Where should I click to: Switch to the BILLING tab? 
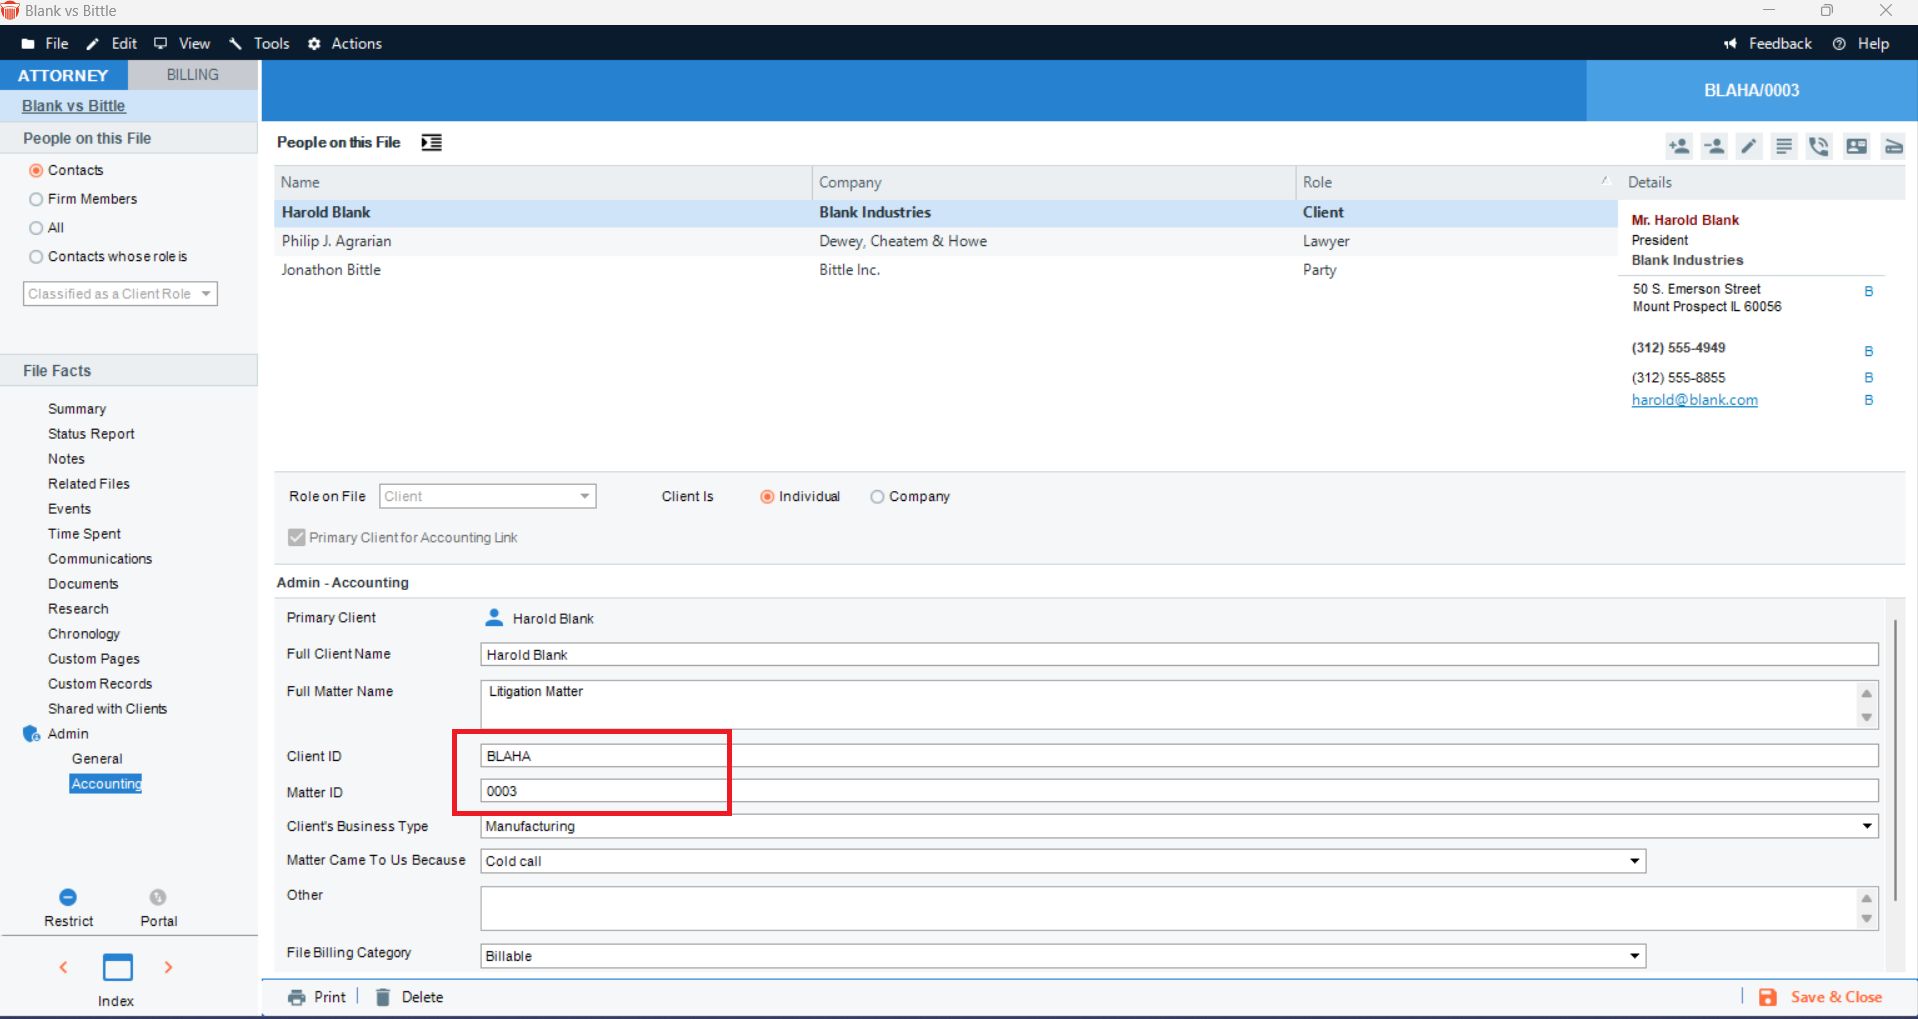(192, 74)
